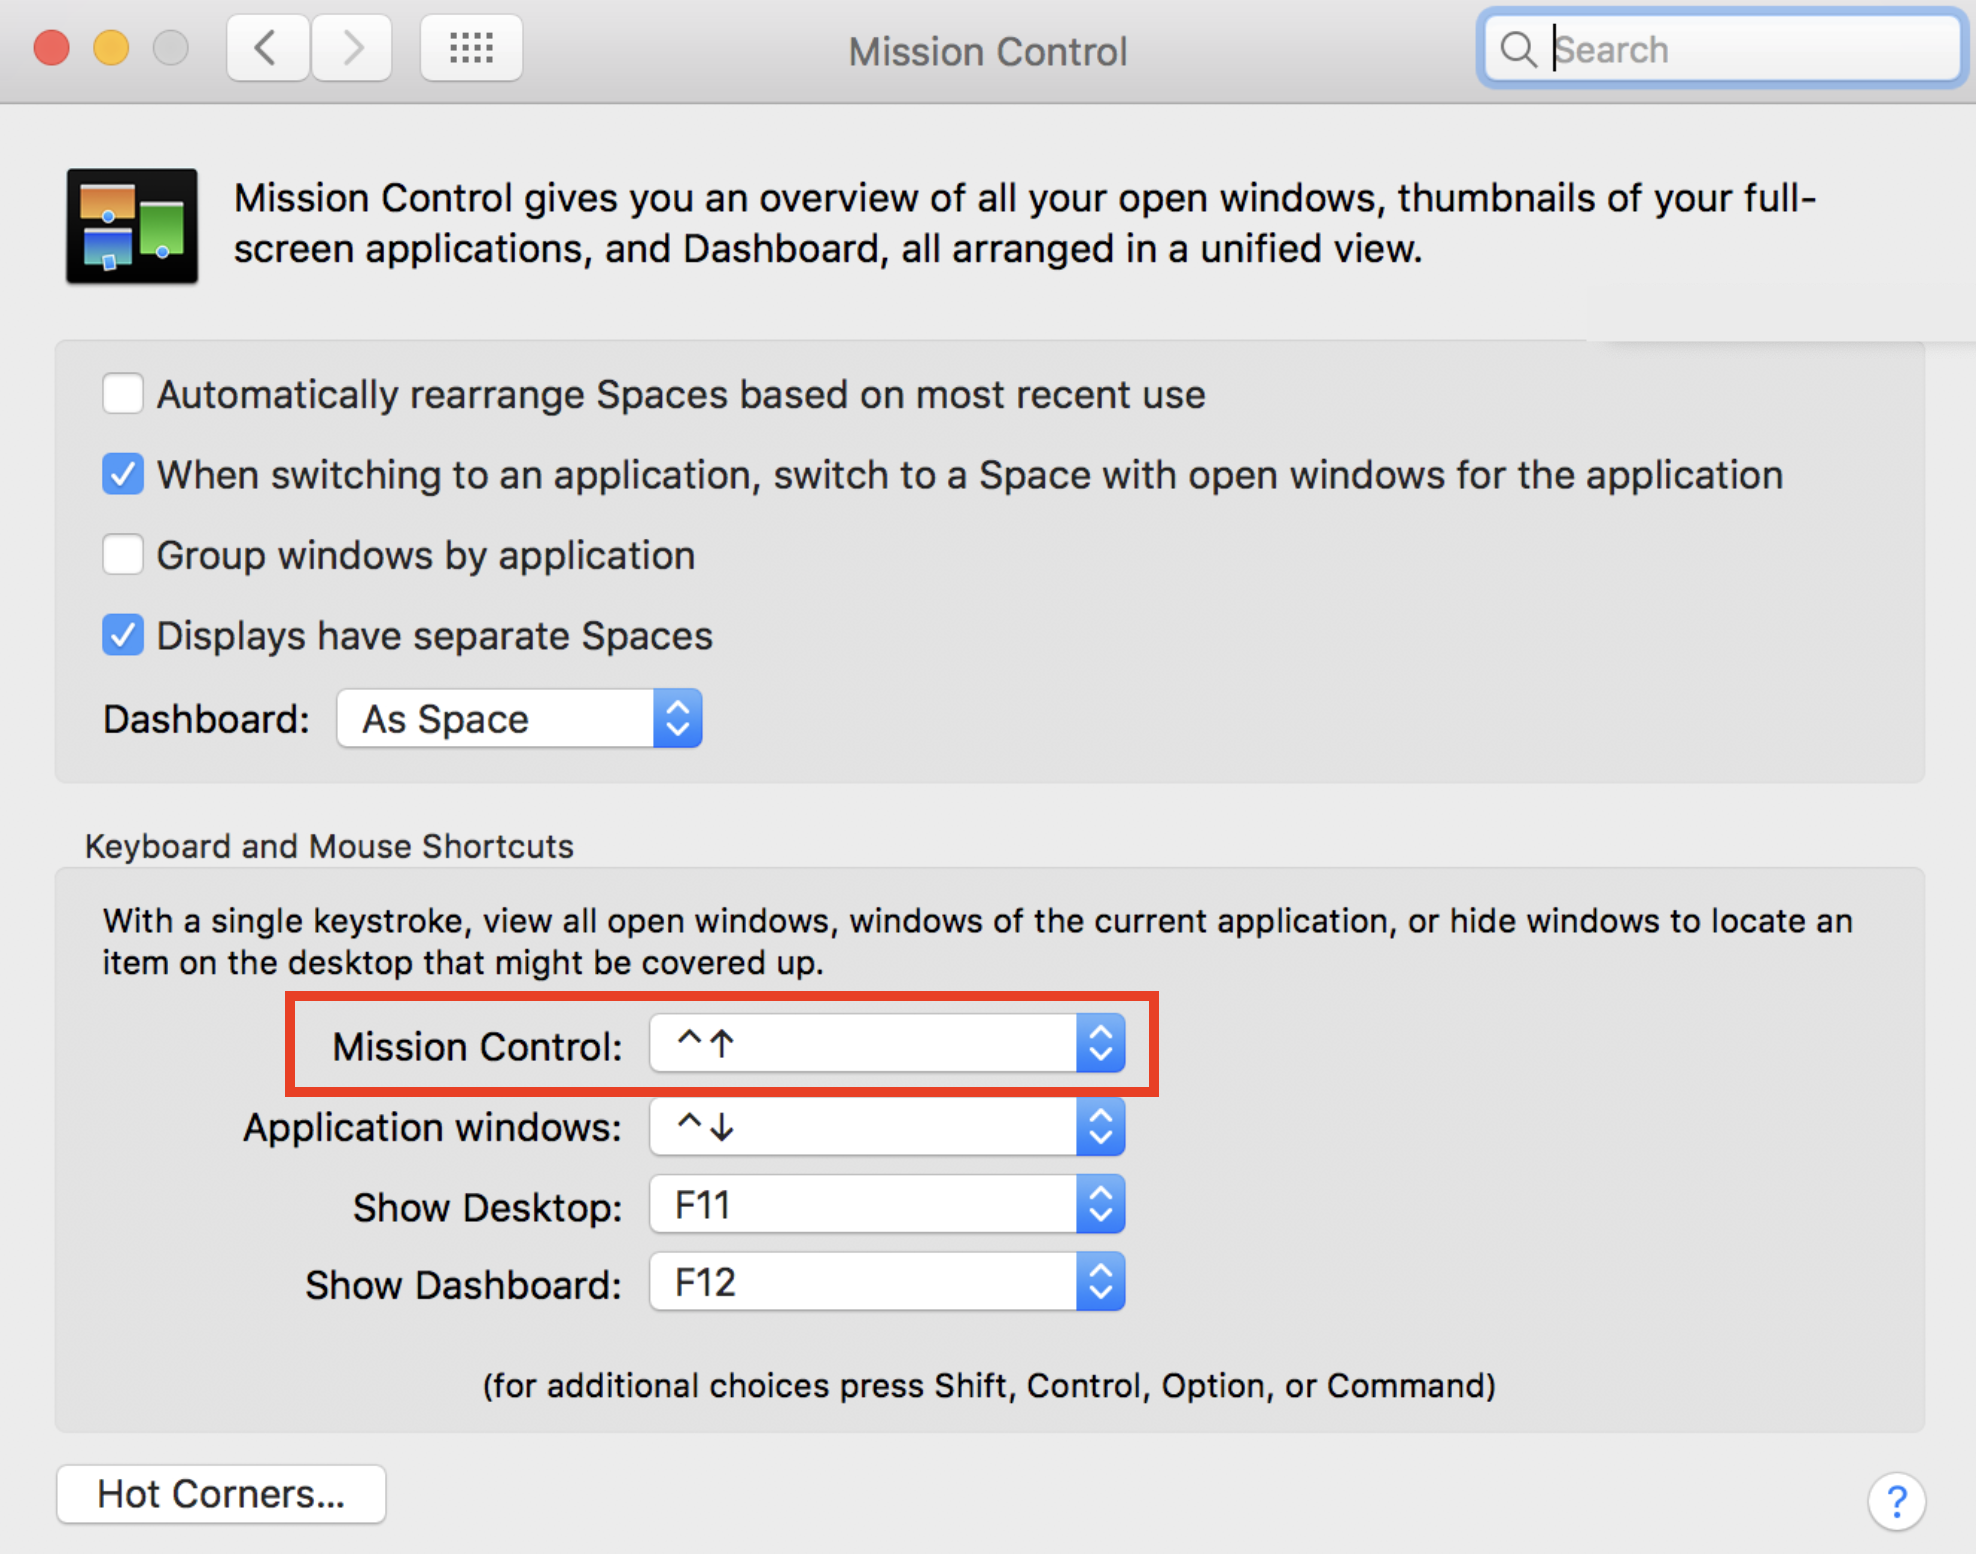Click the back navigation arrow
The height and width of the screenshot is (1554, 1976).
tap(266, 48)
